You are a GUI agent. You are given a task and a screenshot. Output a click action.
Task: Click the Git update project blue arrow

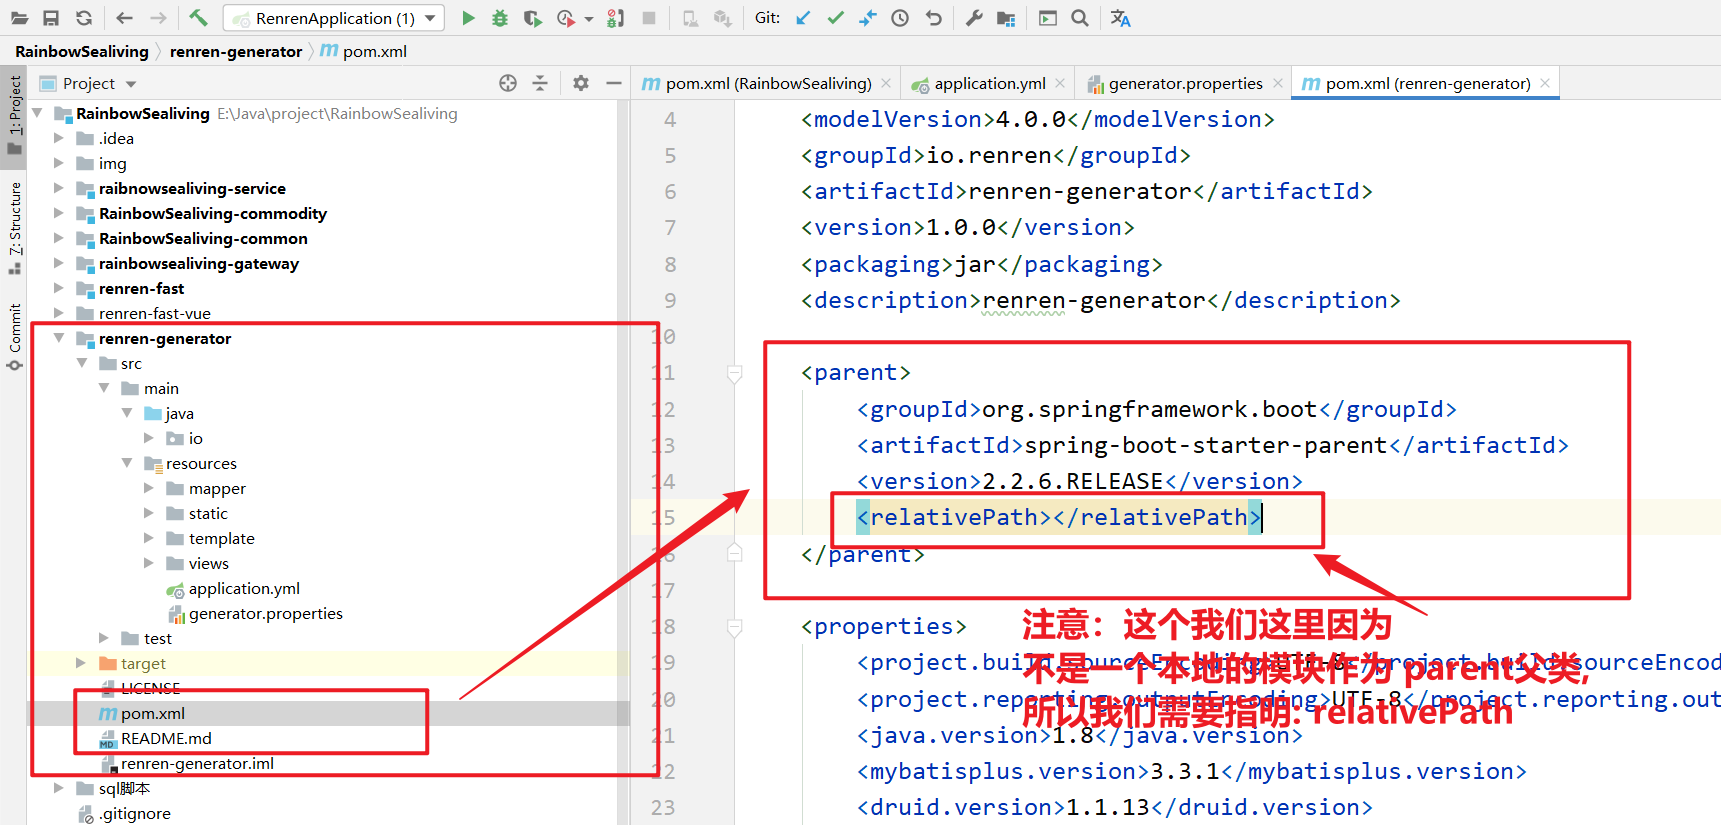(x=803, y=18)
